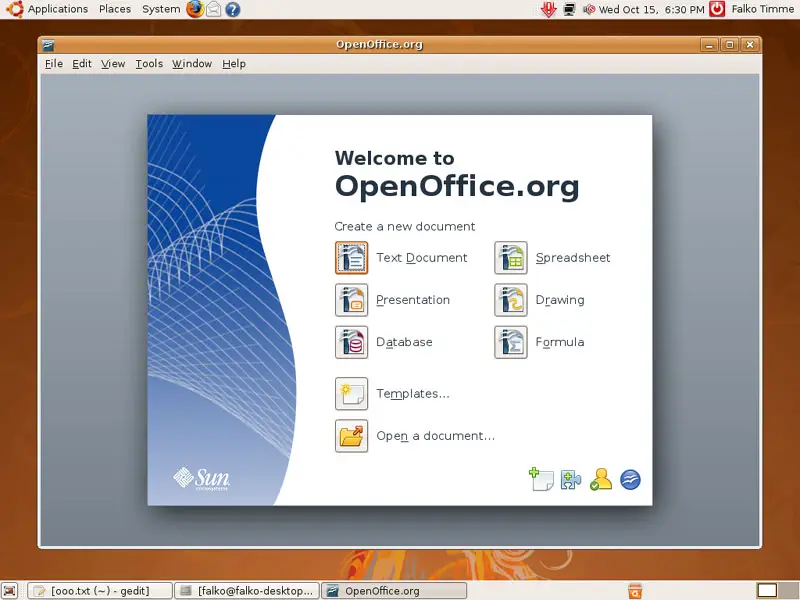This screenshot has width=800, height=600.
Task: Click the Open a document... label
Action: (x=435, y=436)
